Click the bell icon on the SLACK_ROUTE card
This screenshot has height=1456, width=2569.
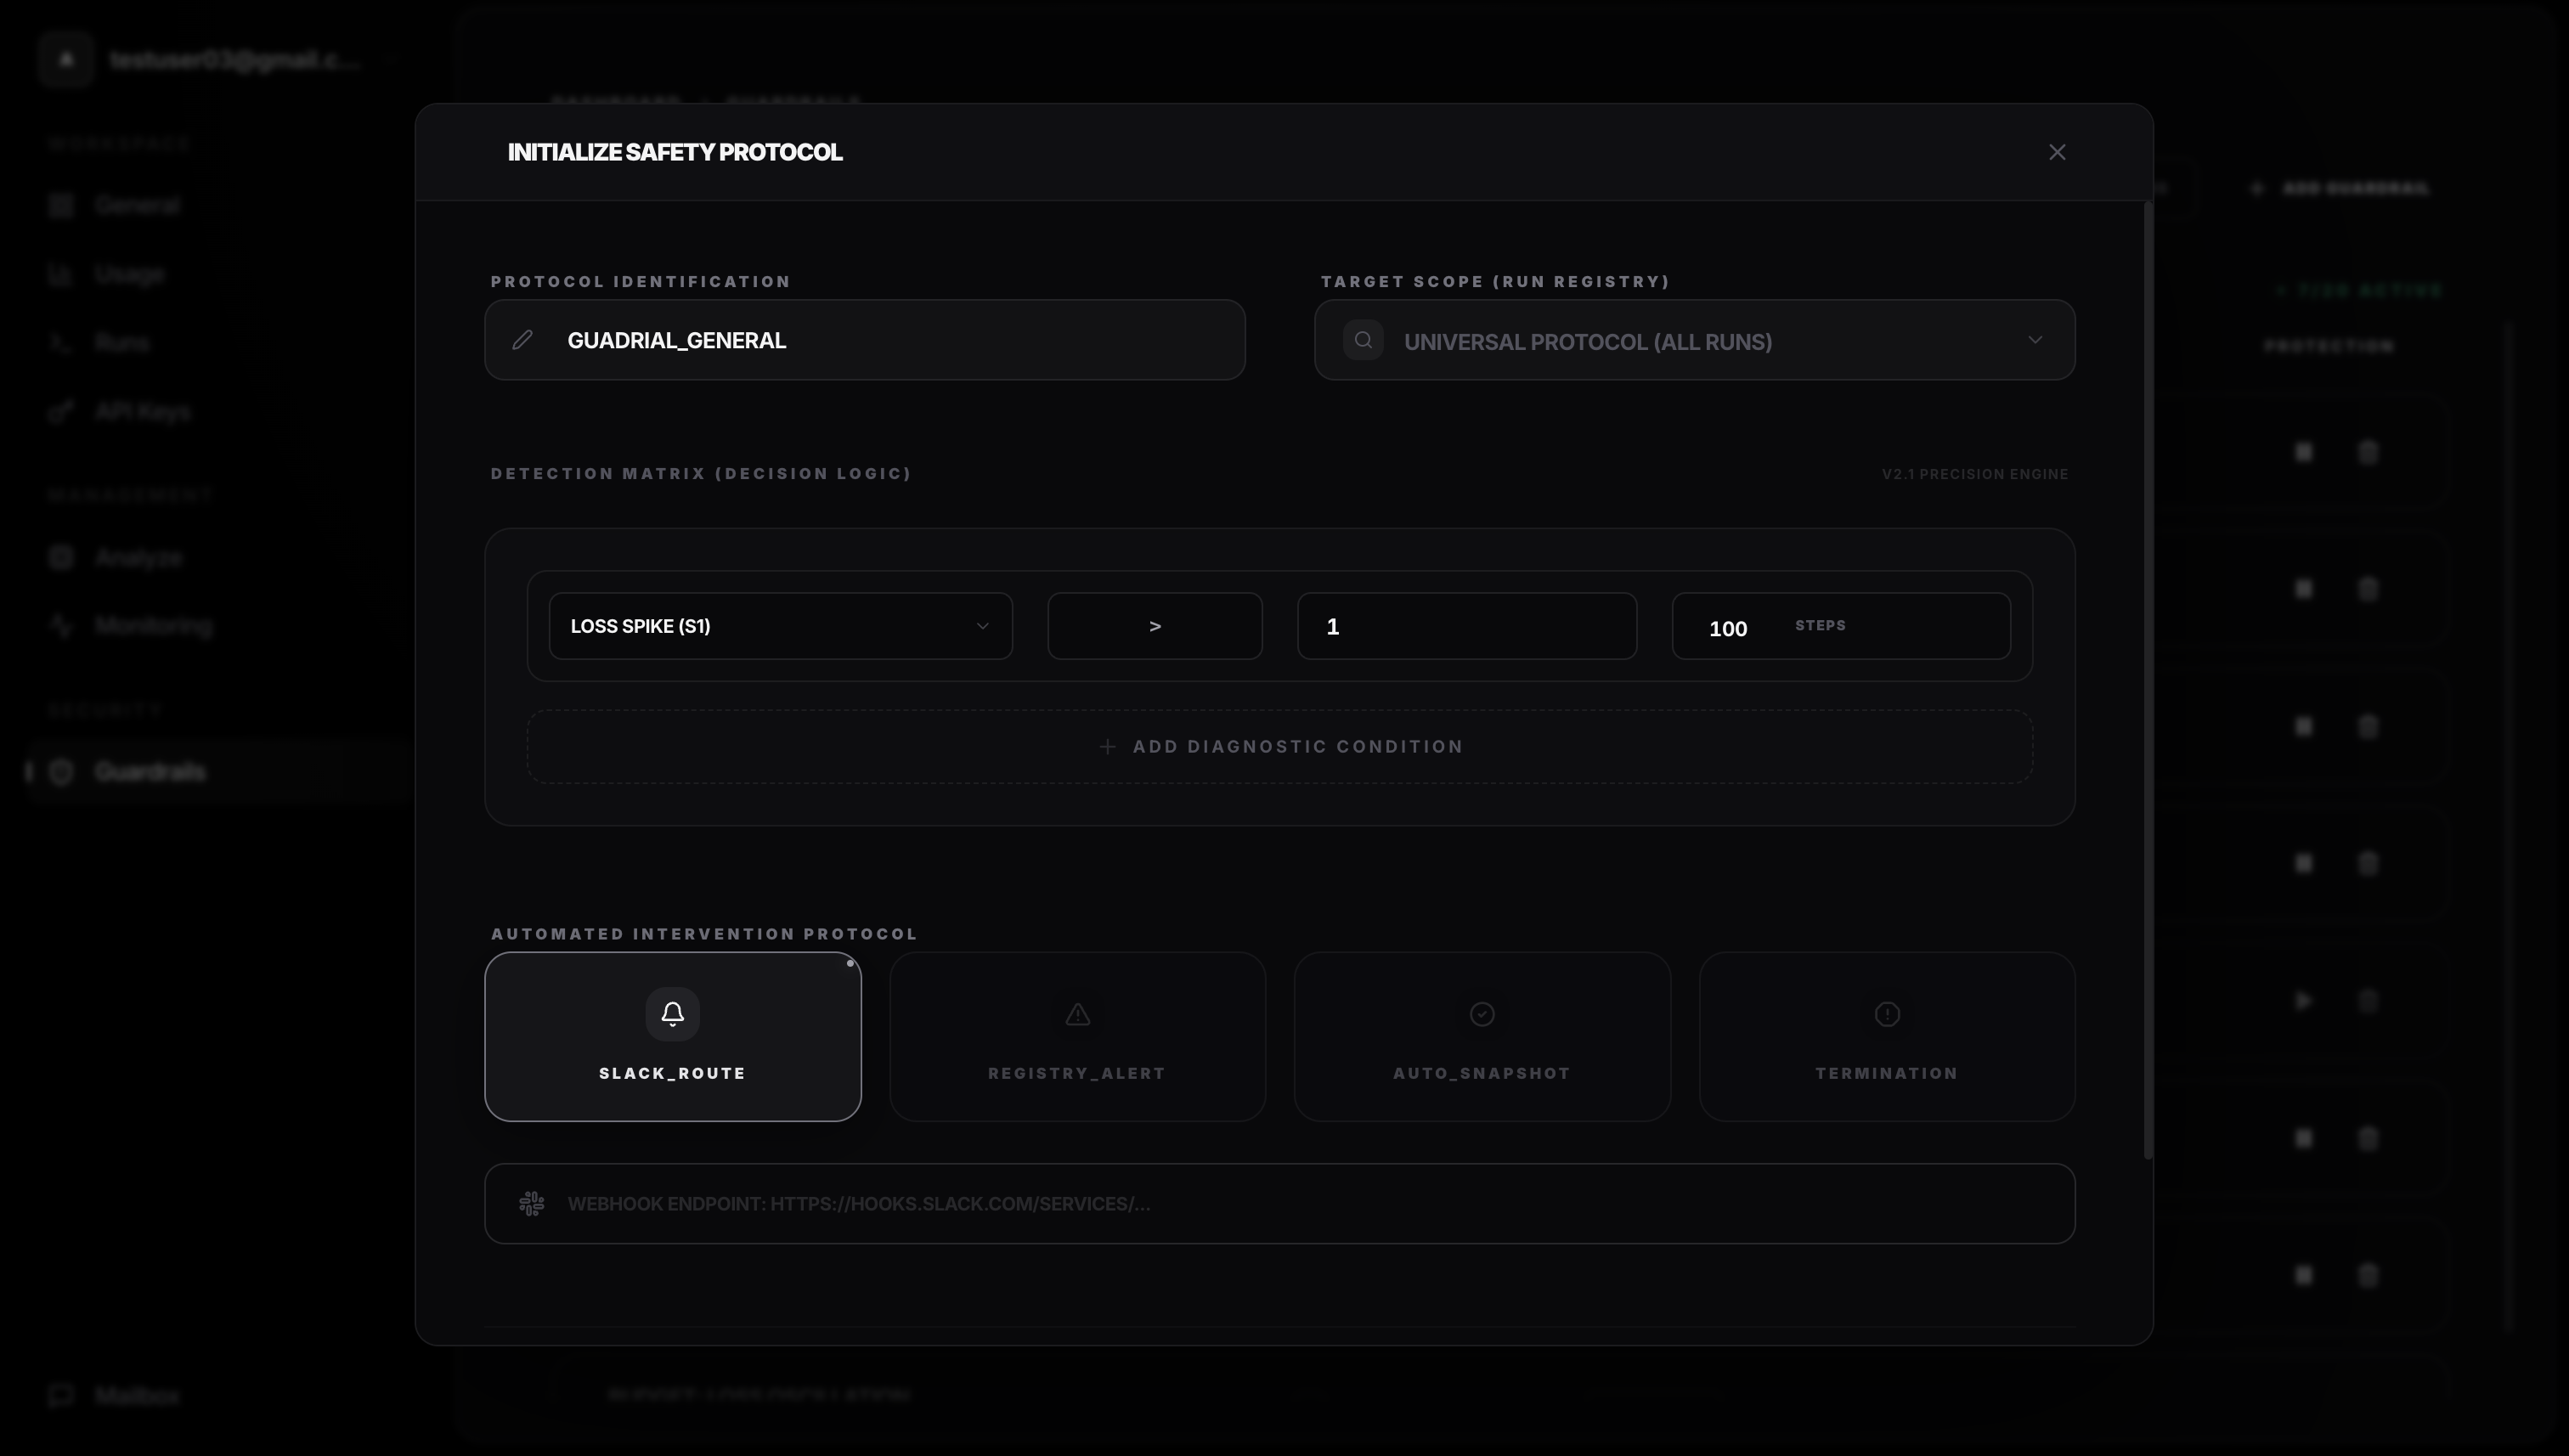click(x=672, y=1013)
